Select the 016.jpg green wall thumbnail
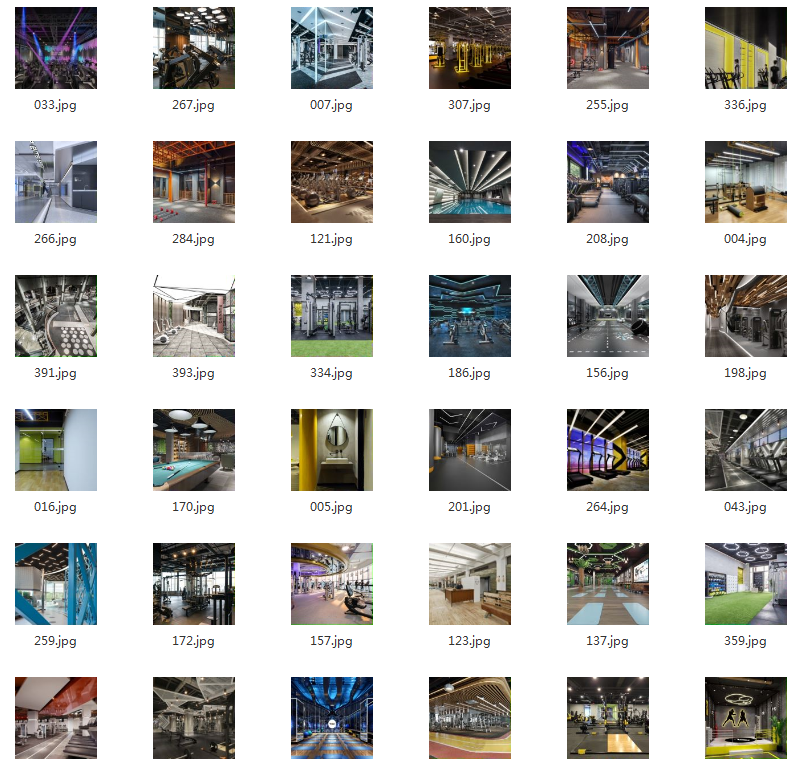Image resolution: width=792 pixels, height=768 pixels. [56, 450]
